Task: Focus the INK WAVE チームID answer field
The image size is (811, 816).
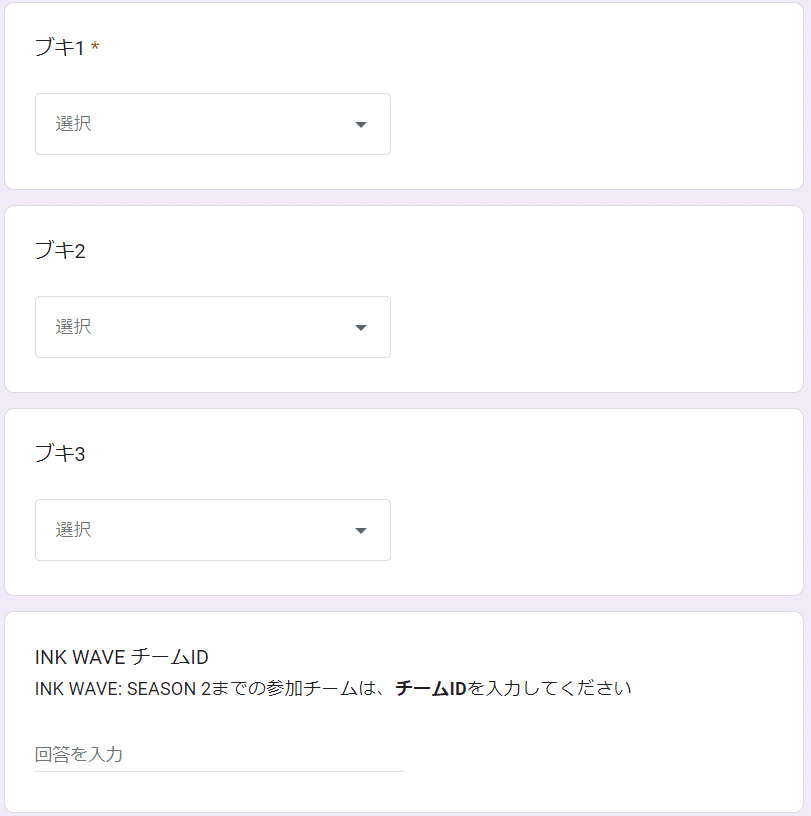Action: point(219,755)
